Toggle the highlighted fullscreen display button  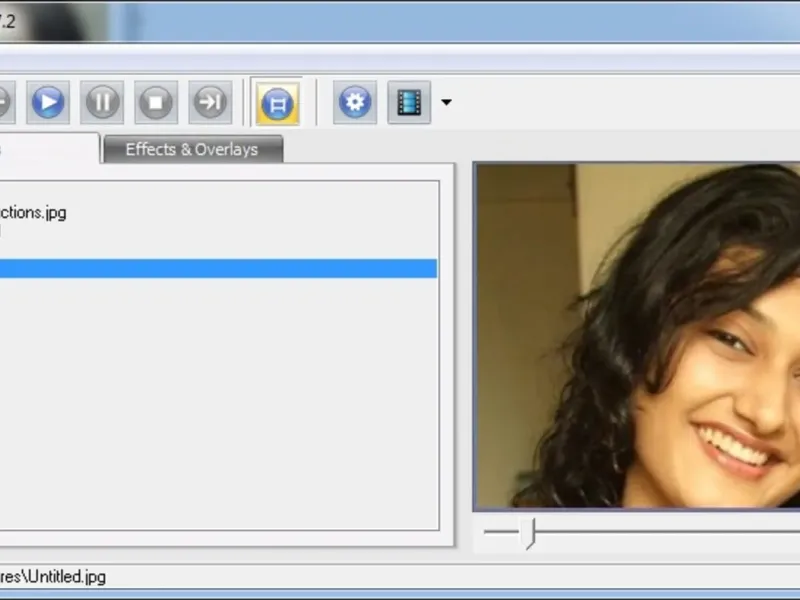278,104
